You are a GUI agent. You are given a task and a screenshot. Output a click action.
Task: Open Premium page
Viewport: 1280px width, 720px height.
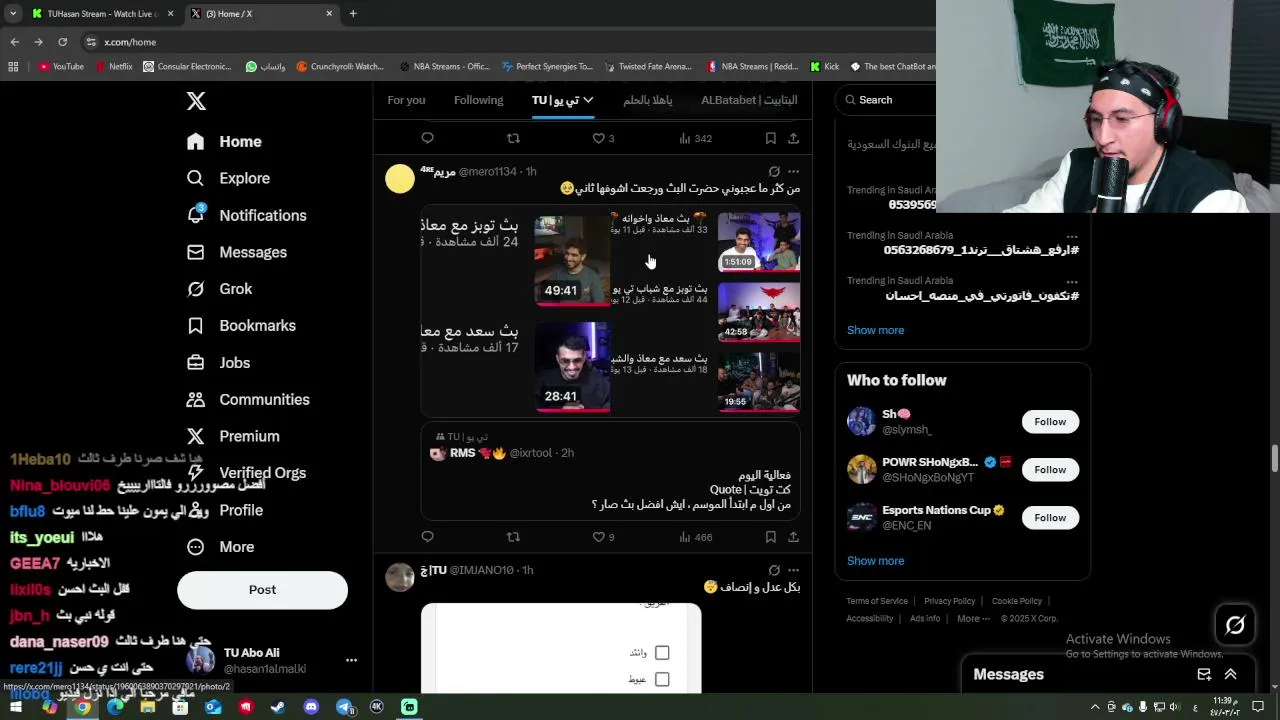point(233,437)
